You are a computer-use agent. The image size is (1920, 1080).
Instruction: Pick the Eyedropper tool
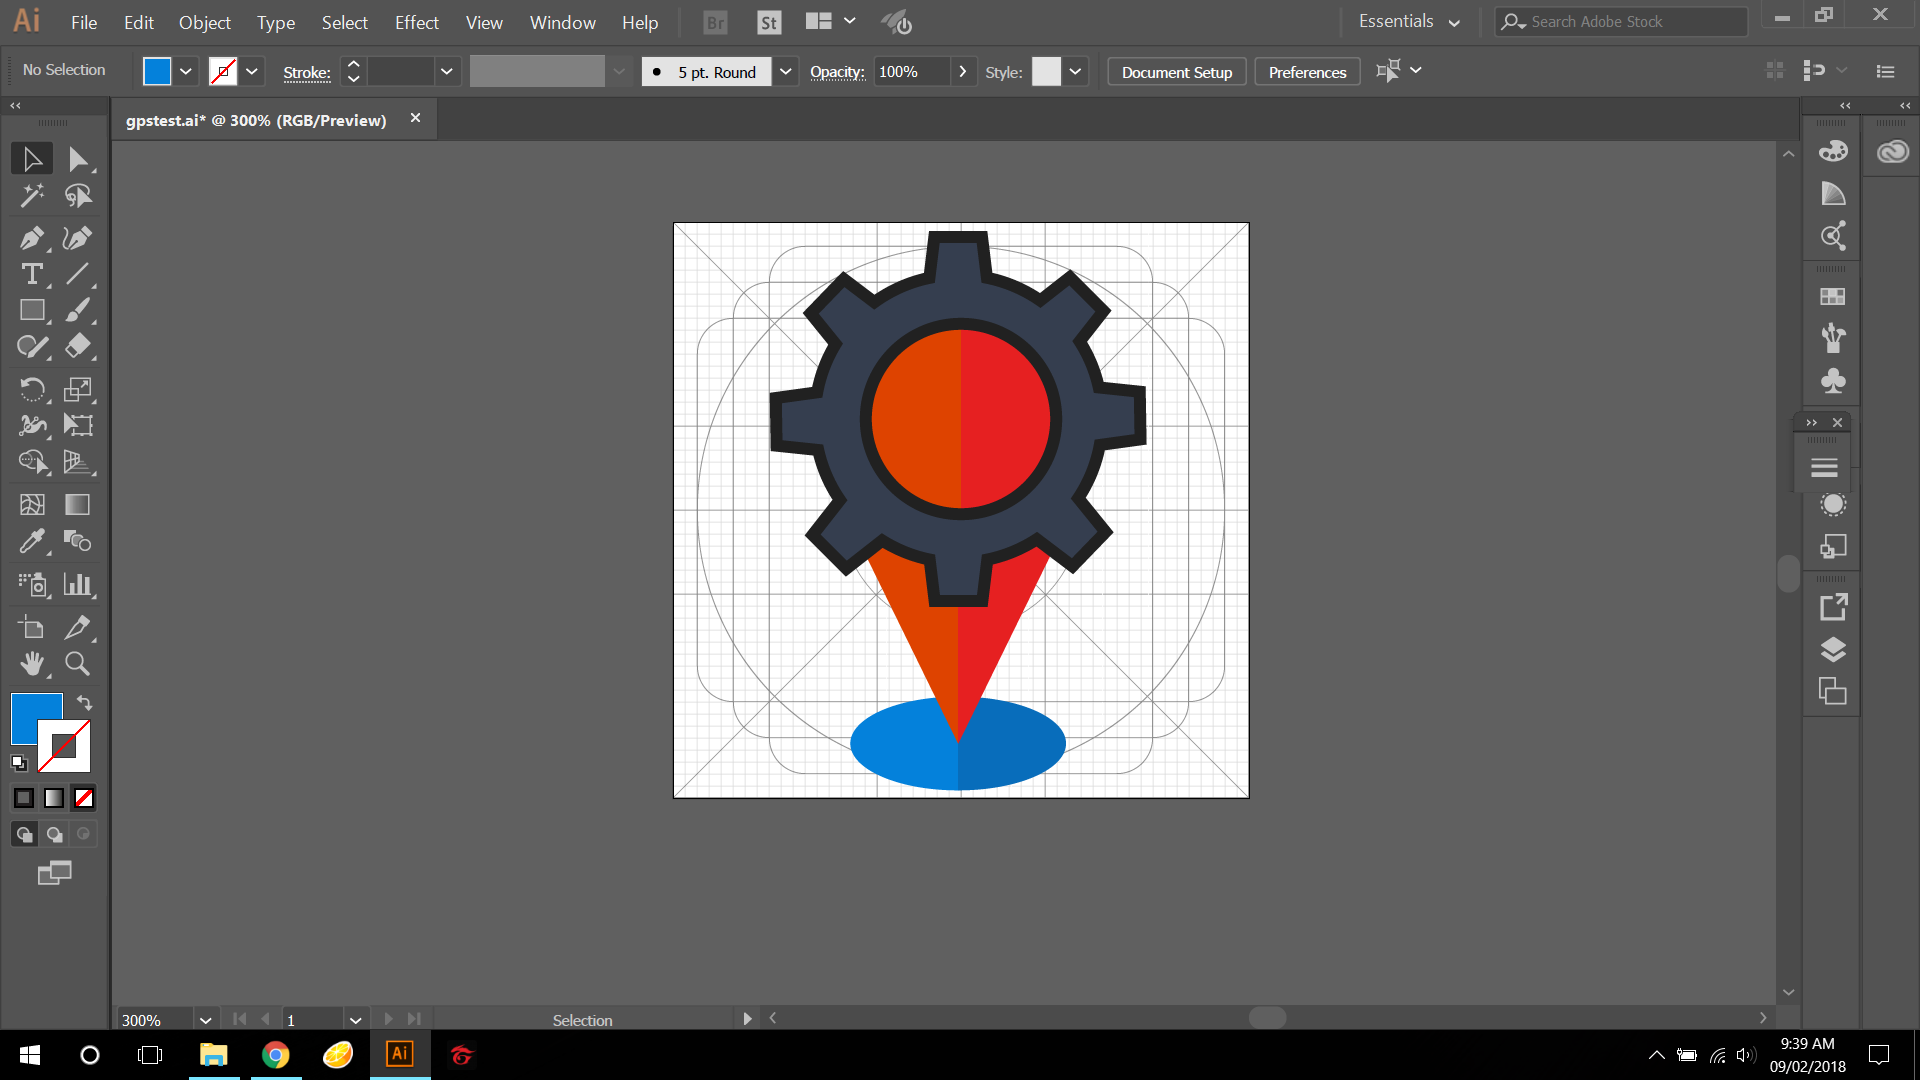(x=31, y=541)
